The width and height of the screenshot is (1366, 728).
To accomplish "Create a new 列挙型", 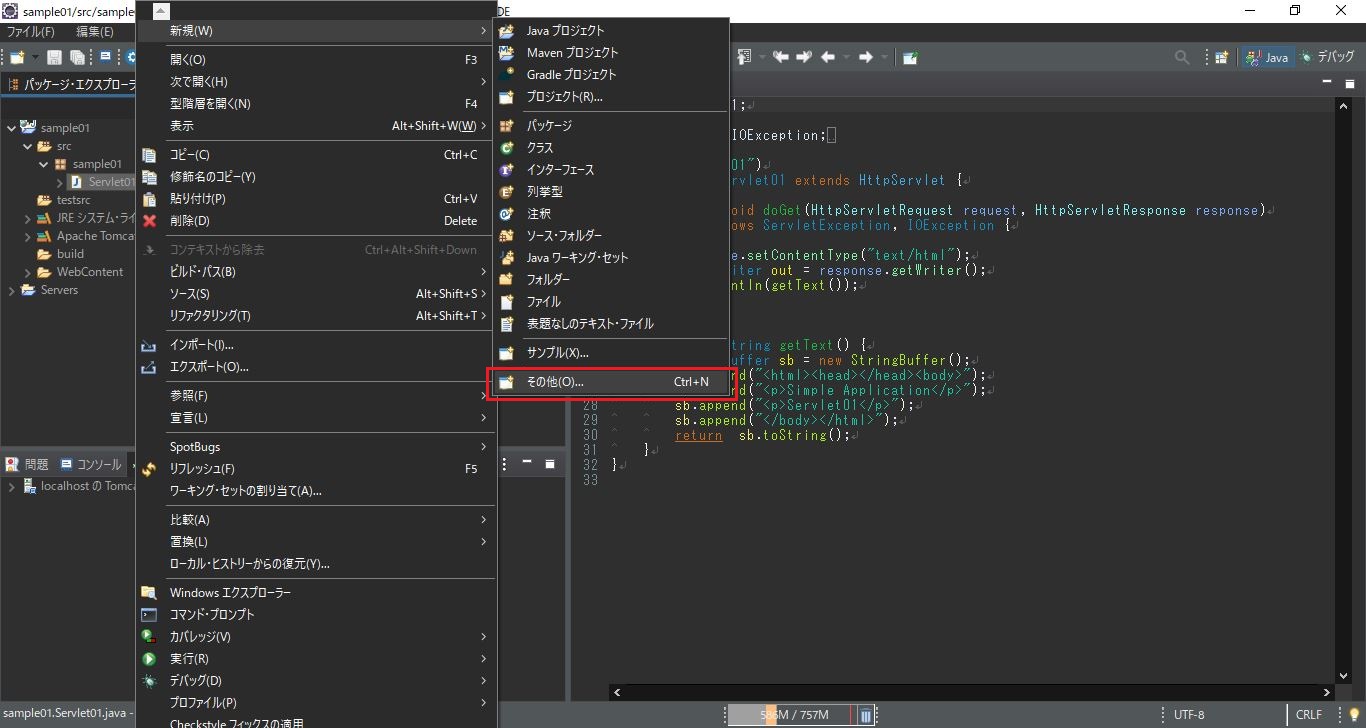I will 614,192.
